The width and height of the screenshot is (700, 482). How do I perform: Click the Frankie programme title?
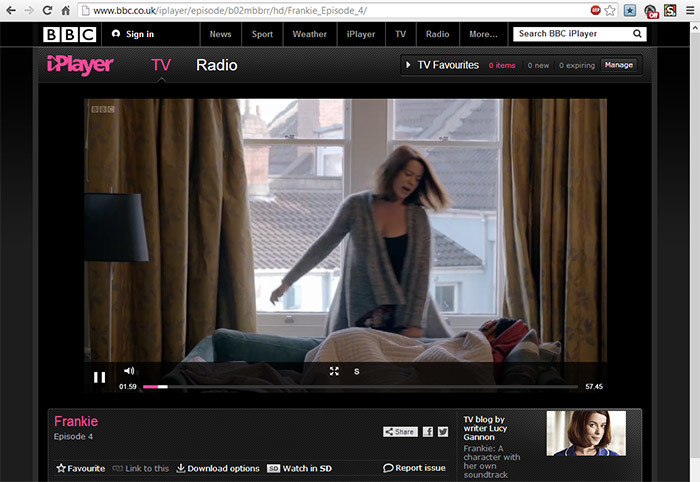click(x=76, y=421)
